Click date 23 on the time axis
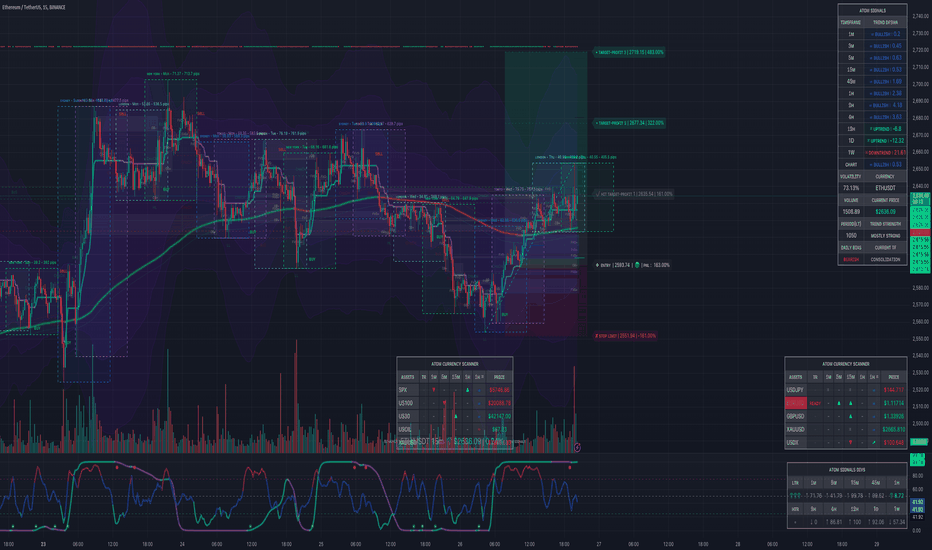932x550 pixels. pos(43,544)
